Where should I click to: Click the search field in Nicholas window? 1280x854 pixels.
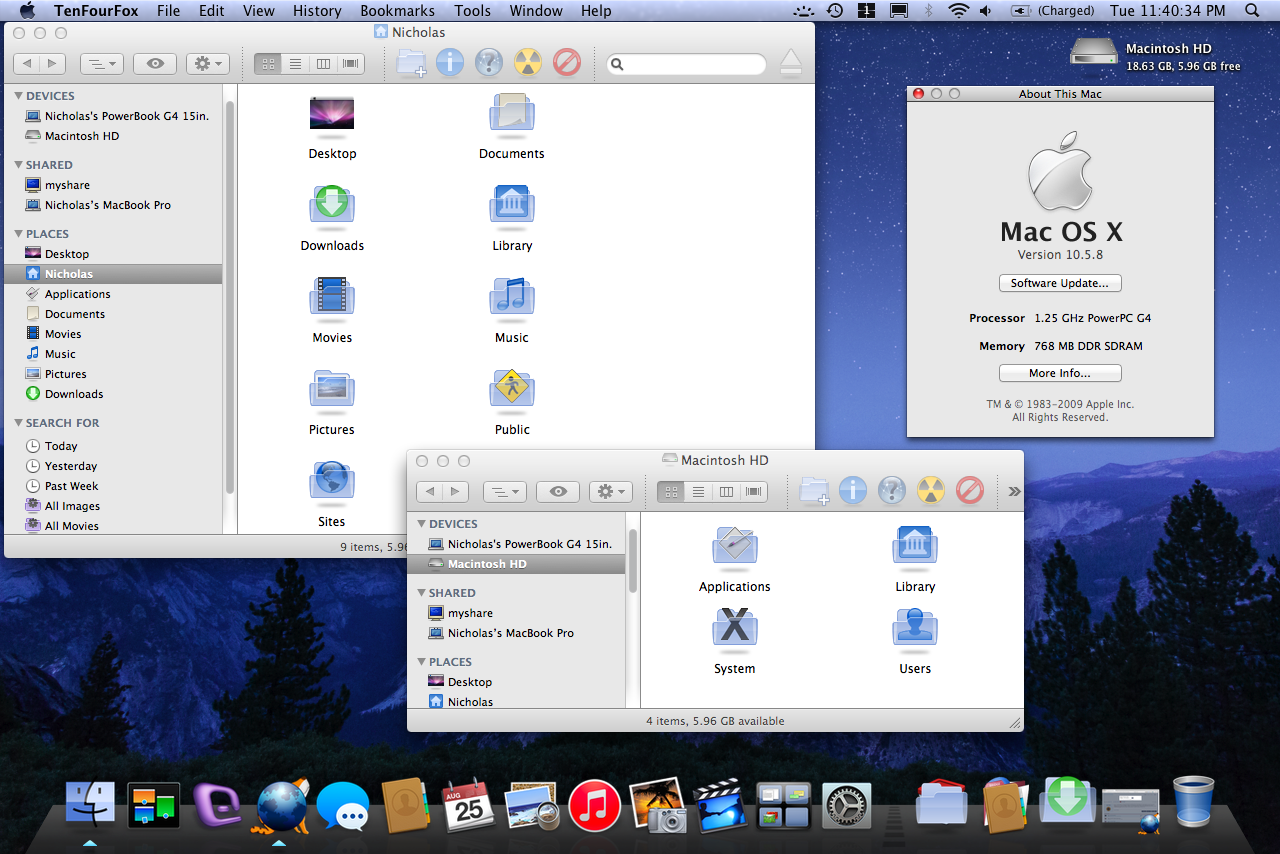click(686, 64)
